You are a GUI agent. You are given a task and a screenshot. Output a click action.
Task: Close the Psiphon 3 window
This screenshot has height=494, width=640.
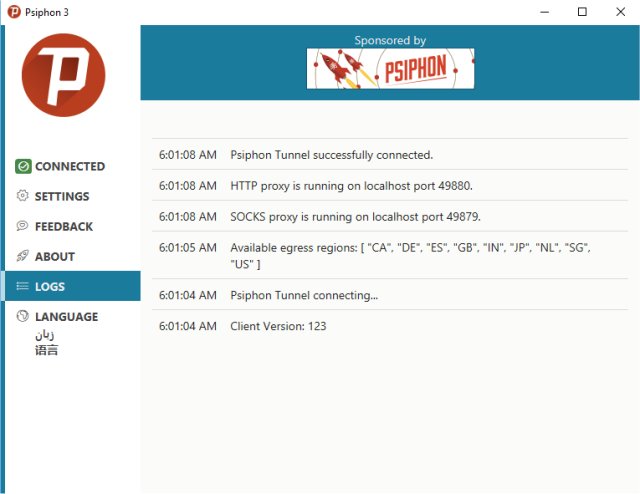click(x=620, y=12)
